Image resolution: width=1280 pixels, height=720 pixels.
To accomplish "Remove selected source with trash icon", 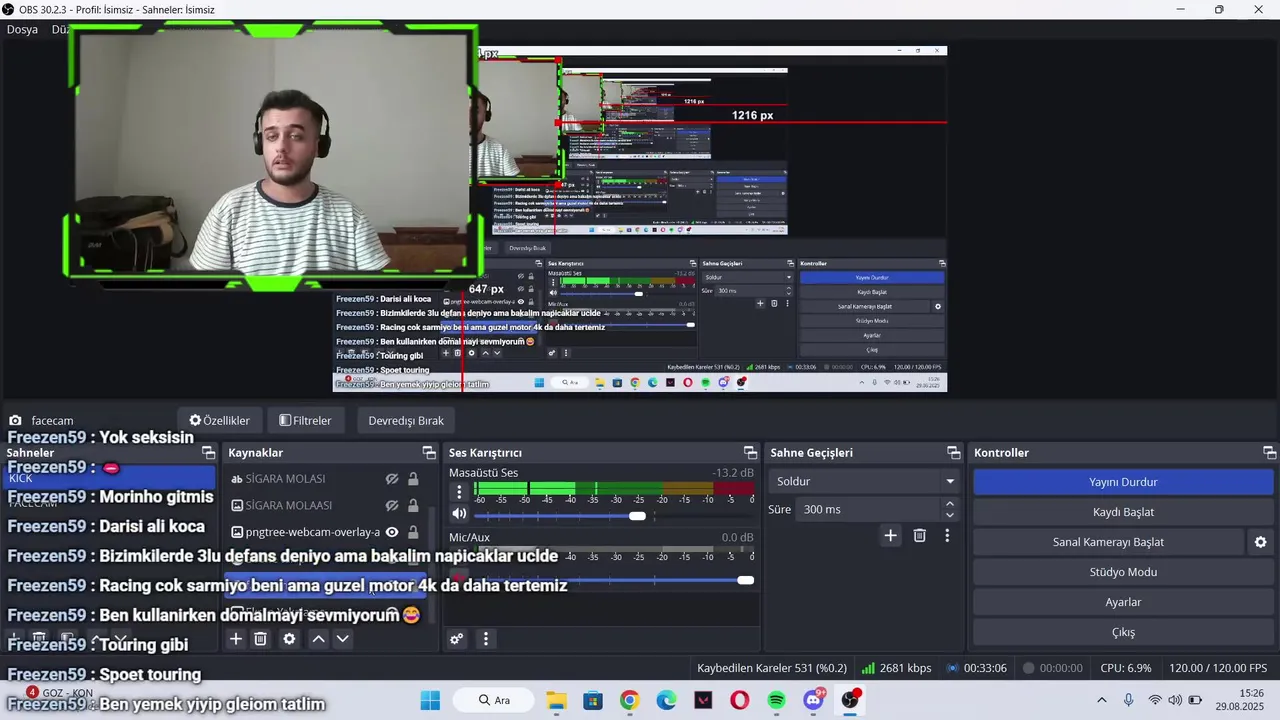I will [x=260, y=639].
